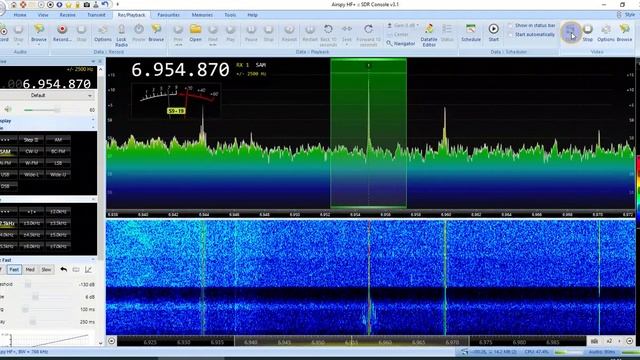Set AGC speed to Slow
The width and height of the screenshot is (640, 360).
point(47,270)
